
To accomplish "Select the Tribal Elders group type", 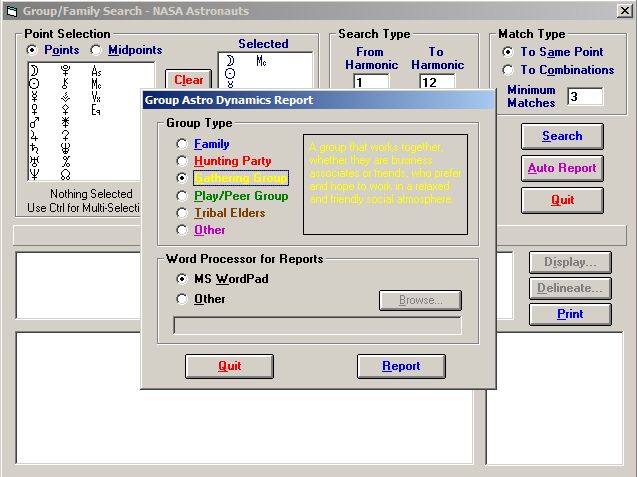I will coord(181,213).
